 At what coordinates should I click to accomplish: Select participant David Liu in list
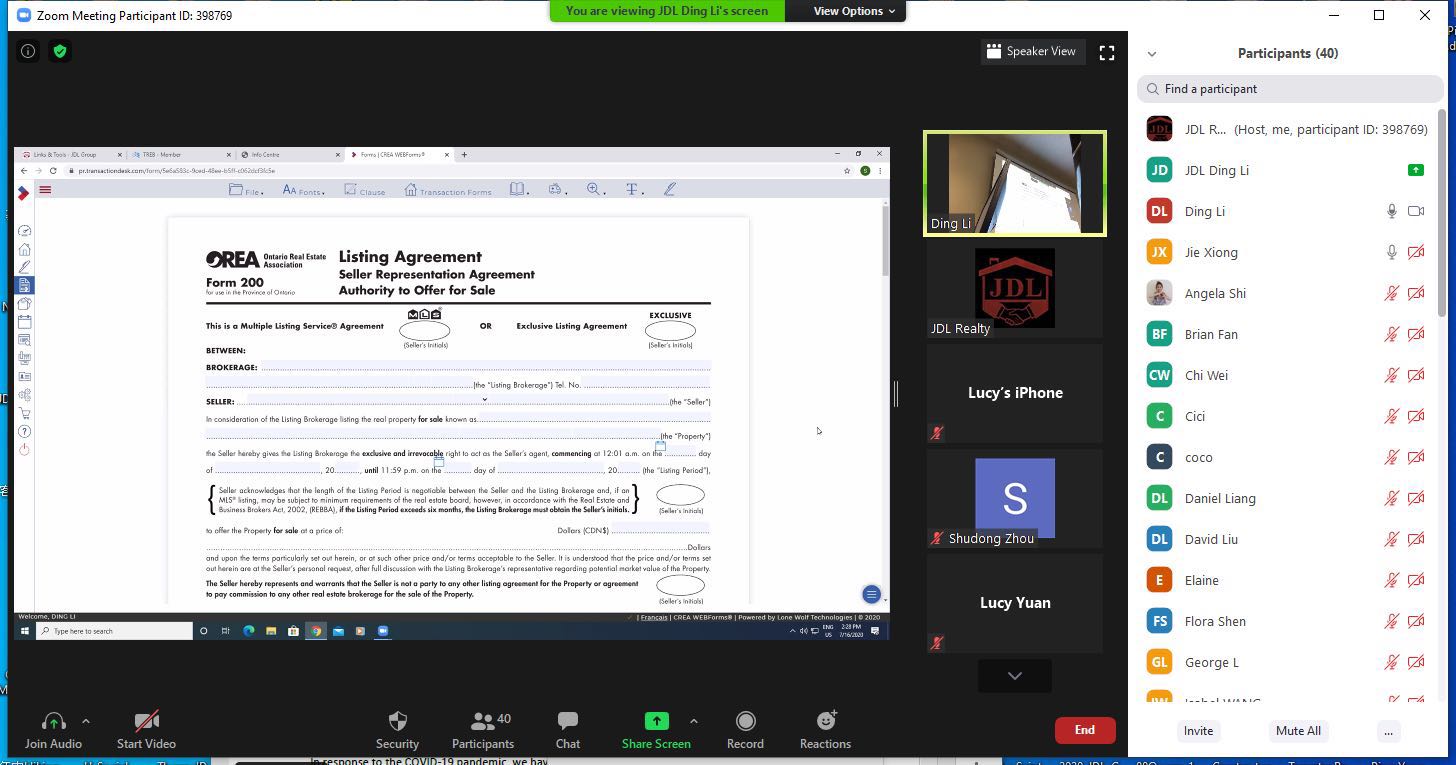coord(1287,539)
